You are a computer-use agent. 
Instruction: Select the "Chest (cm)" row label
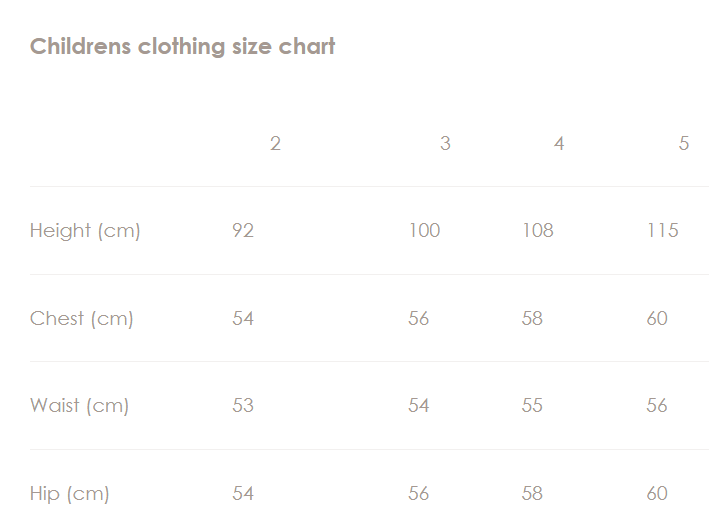point(81,319)
